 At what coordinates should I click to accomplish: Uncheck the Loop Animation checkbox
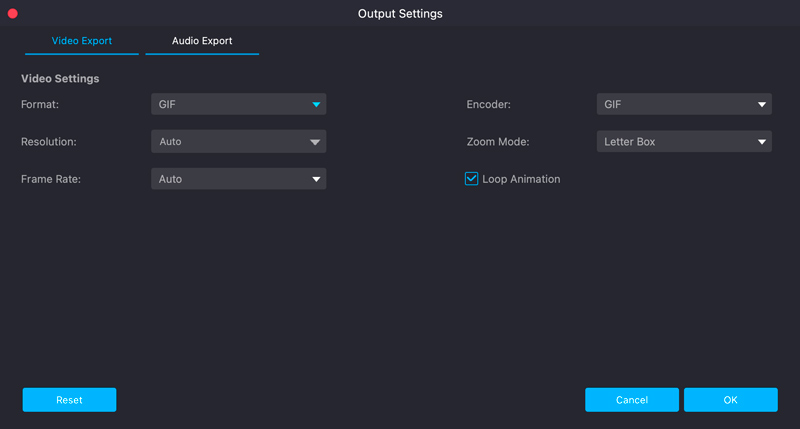click(472, 179)
